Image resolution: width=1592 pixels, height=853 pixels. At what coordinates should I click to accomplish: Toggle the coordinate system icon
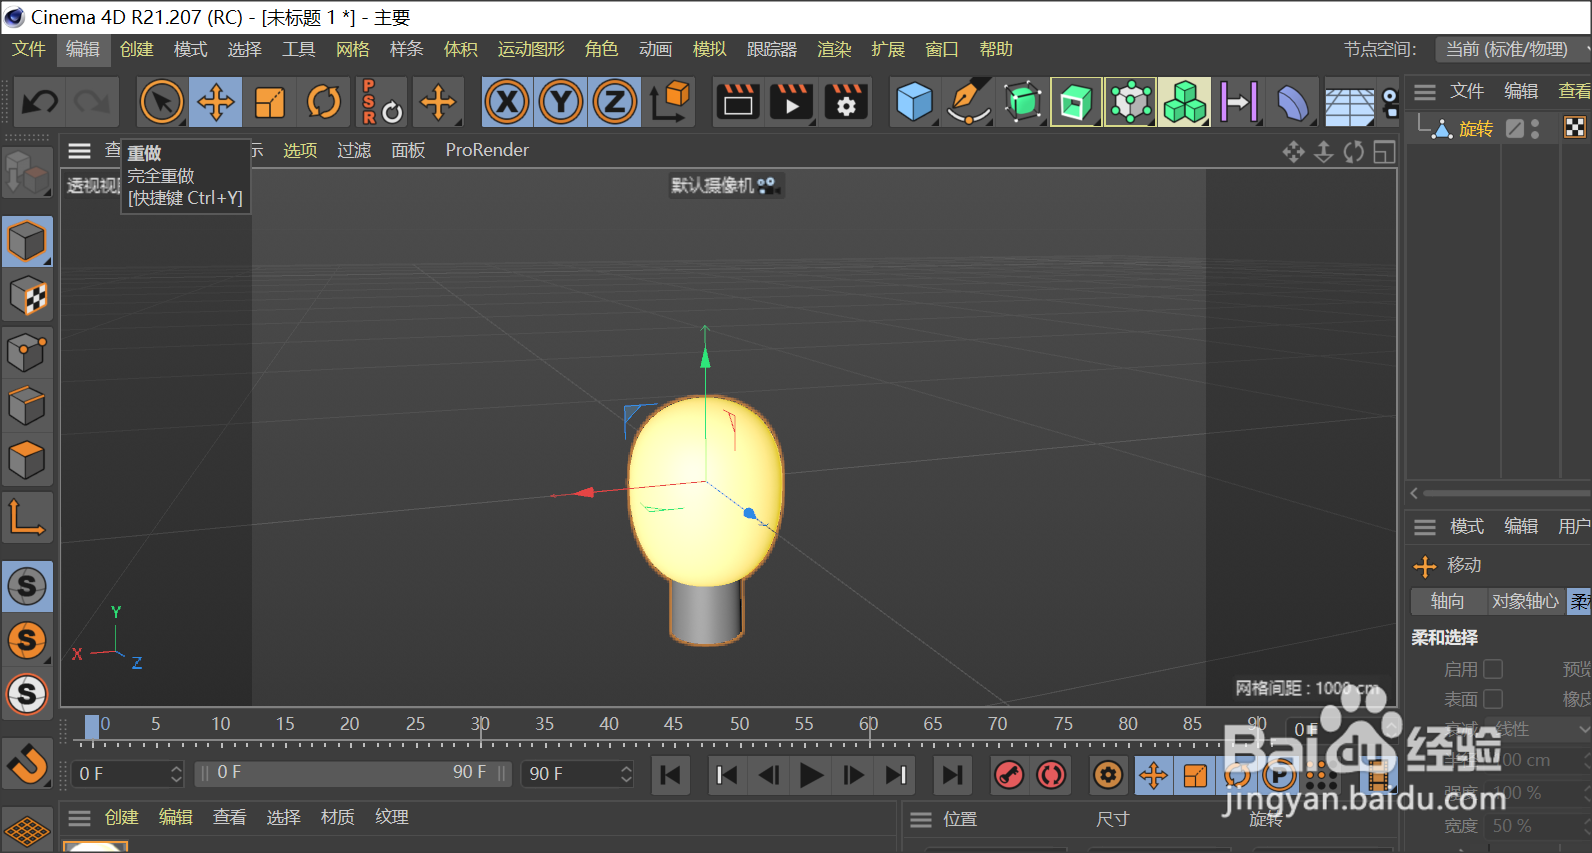[x=670, y=102]
